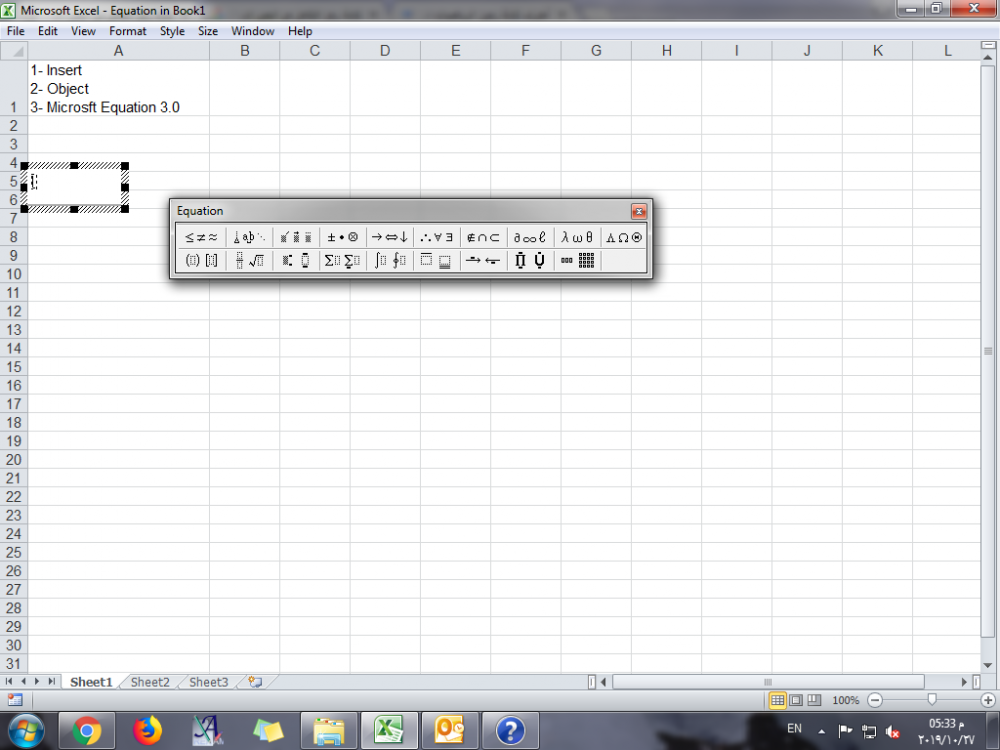Switch to Normal view in status bar
The width and height of the screenshot is (1000, 750).
(x=777, y=700)
